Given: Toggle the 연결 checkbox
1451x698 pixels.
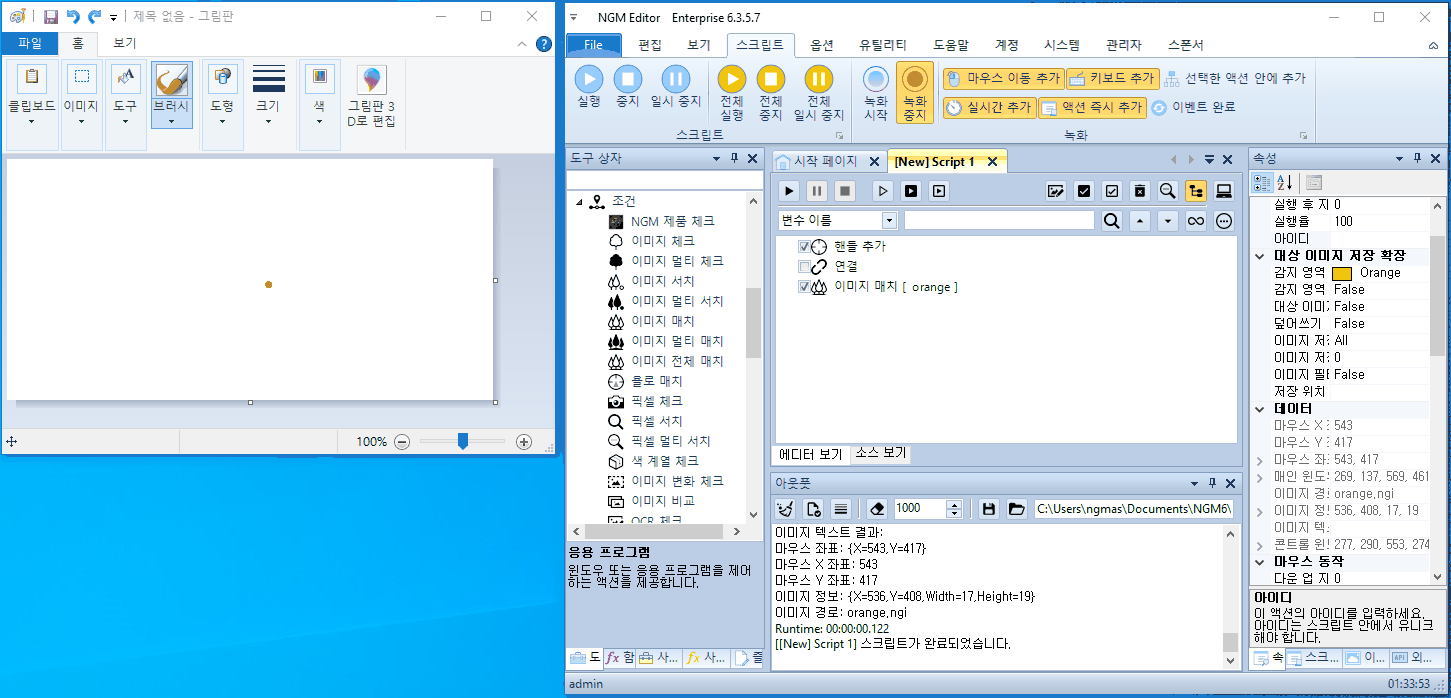Looking at the screenshot, I should (804, 267).
